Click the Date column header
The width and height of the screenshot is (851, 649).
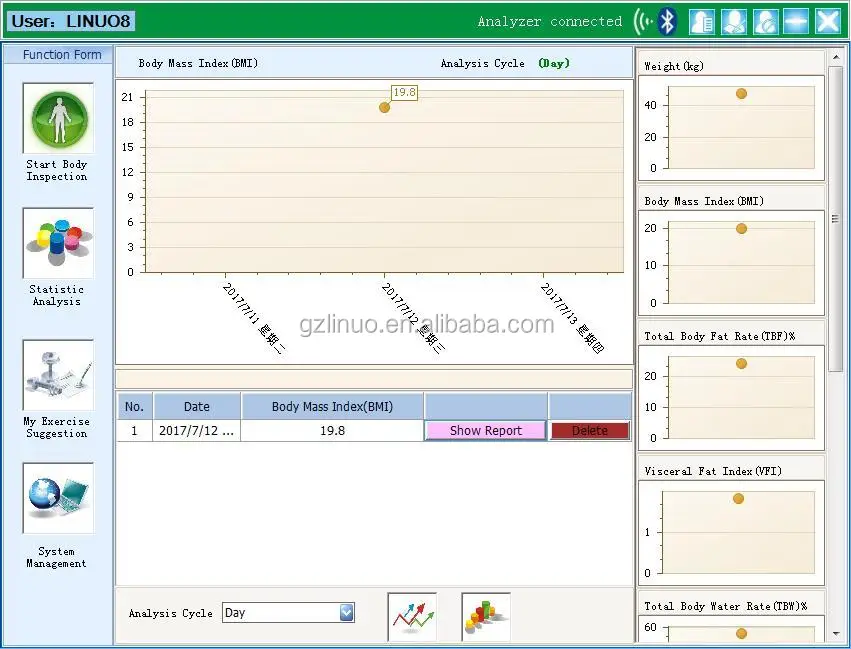pyautogui.click(x=197, y=406)
